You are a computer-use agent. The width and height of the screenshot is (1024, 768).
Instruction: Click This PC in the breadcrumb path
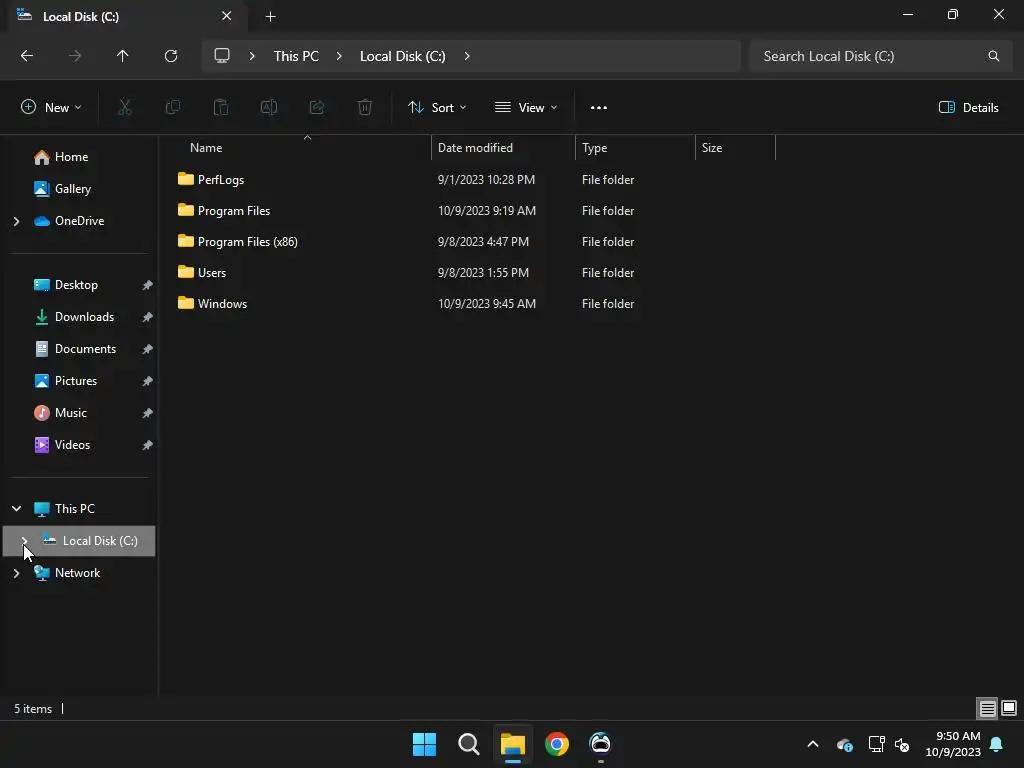[296, 56]
